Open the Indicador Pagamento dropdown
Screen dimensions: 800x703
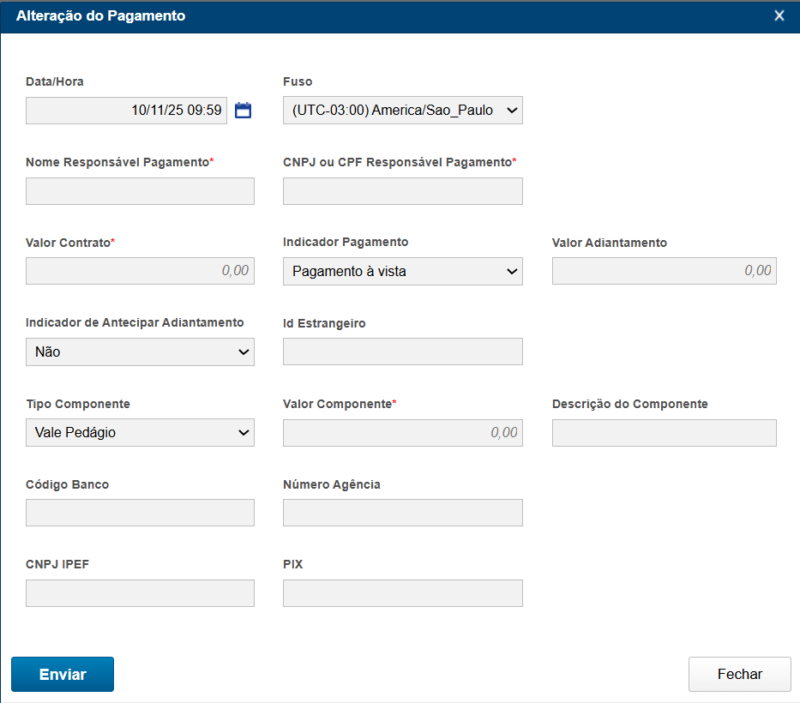click(402, 271)
